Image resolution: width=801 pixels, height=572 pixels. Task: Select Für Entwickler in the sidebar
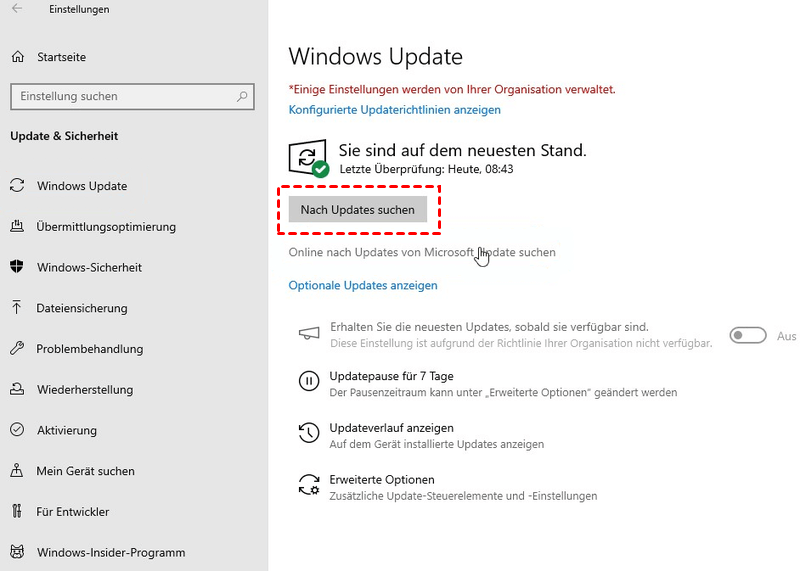[x=73, y=512]
